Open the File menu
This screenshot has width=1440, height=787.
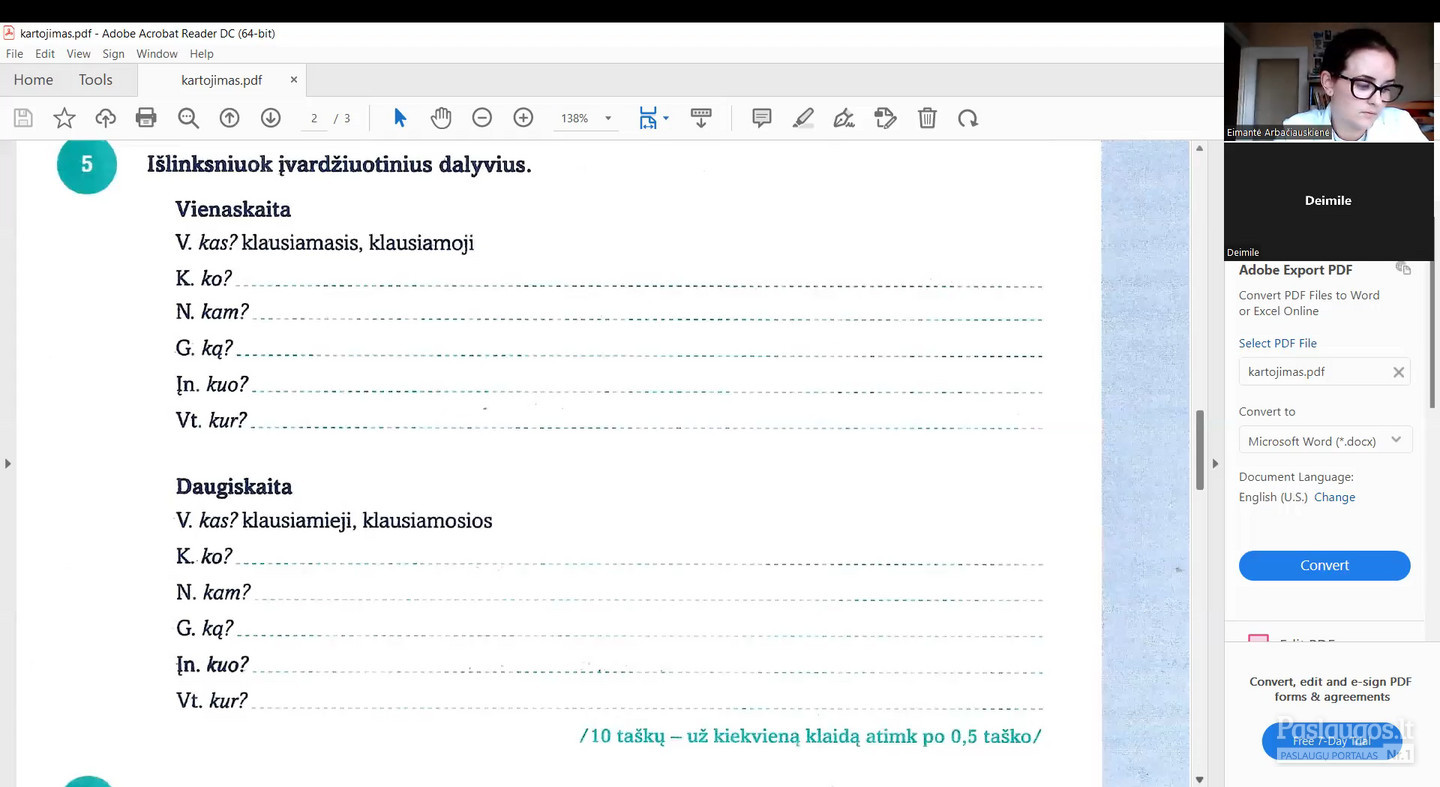coord(14,54)
